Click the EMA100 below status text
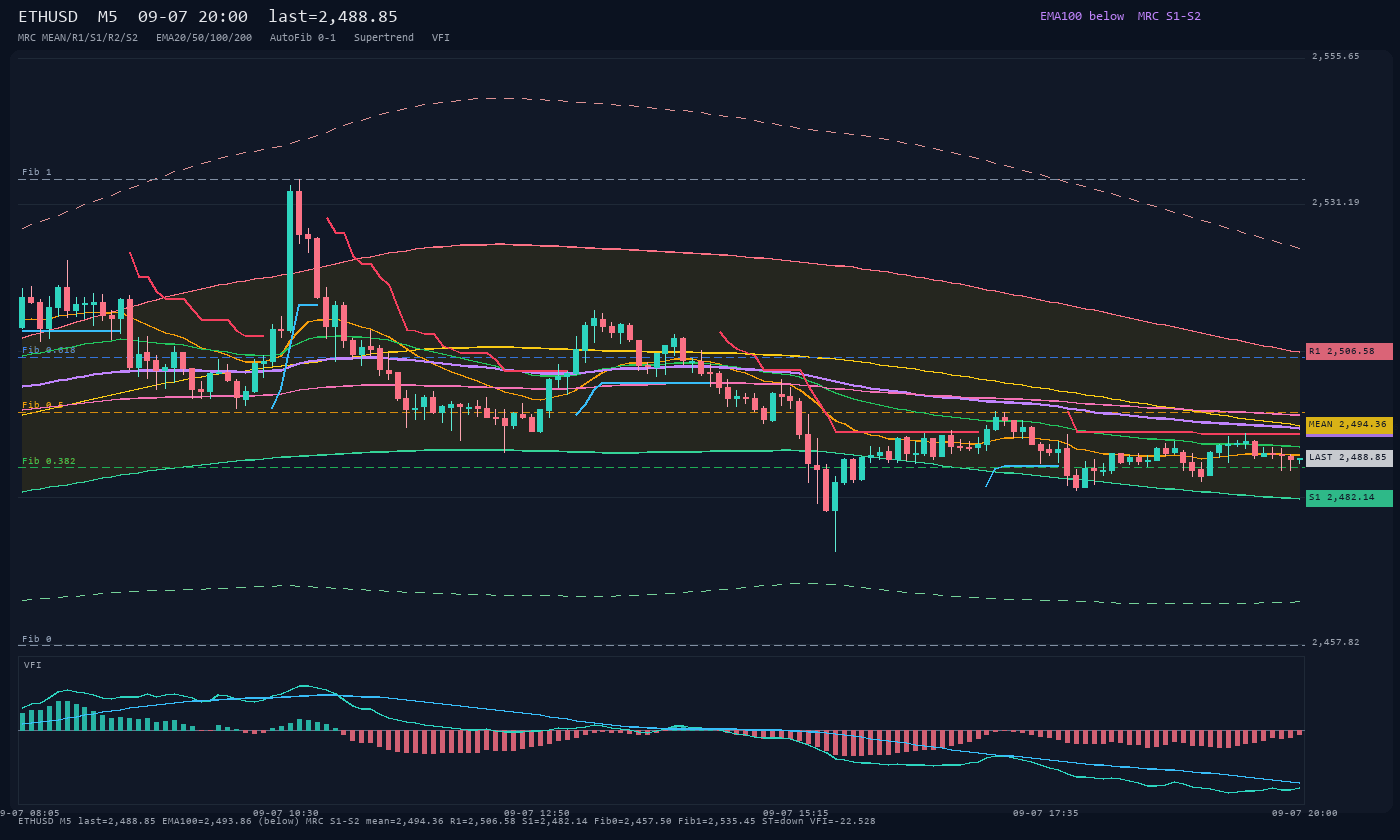The width and height of the screenshot is (1400, 840). click(1082, 16)
